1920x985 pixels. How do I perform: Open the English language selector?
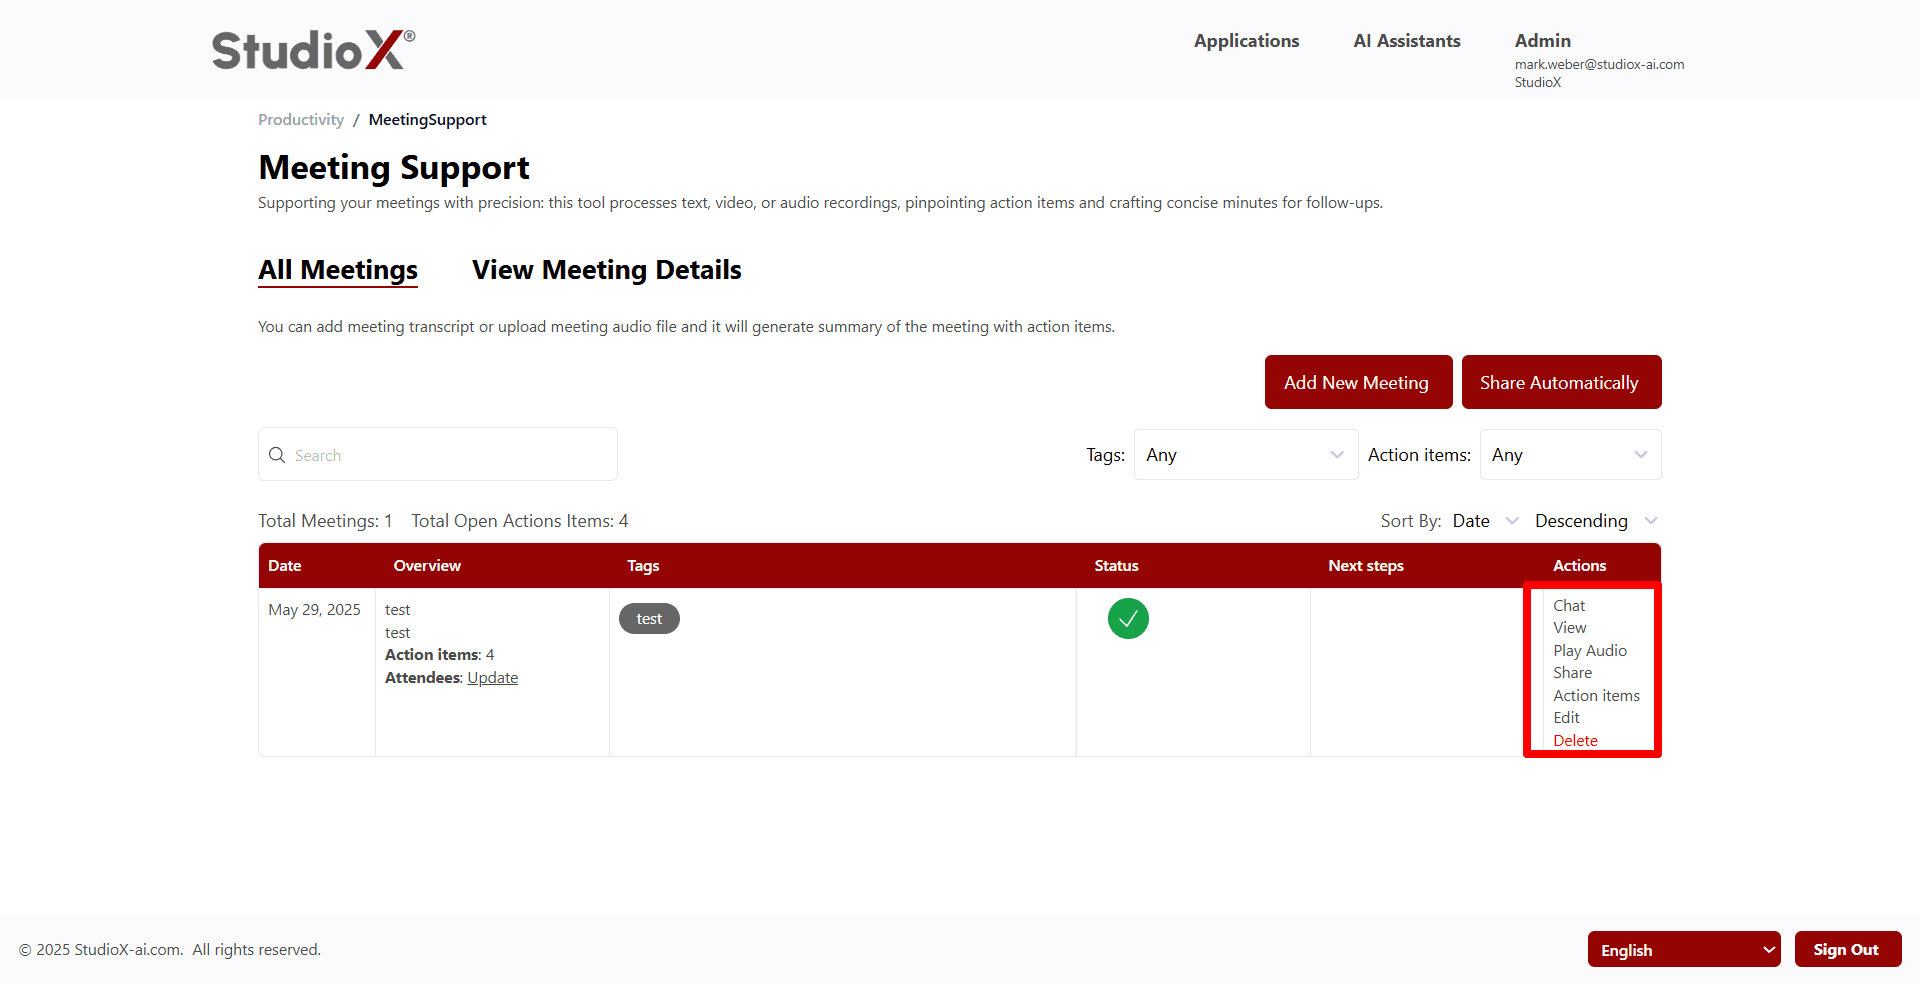pyautogui.click(x=1684, y=949)
